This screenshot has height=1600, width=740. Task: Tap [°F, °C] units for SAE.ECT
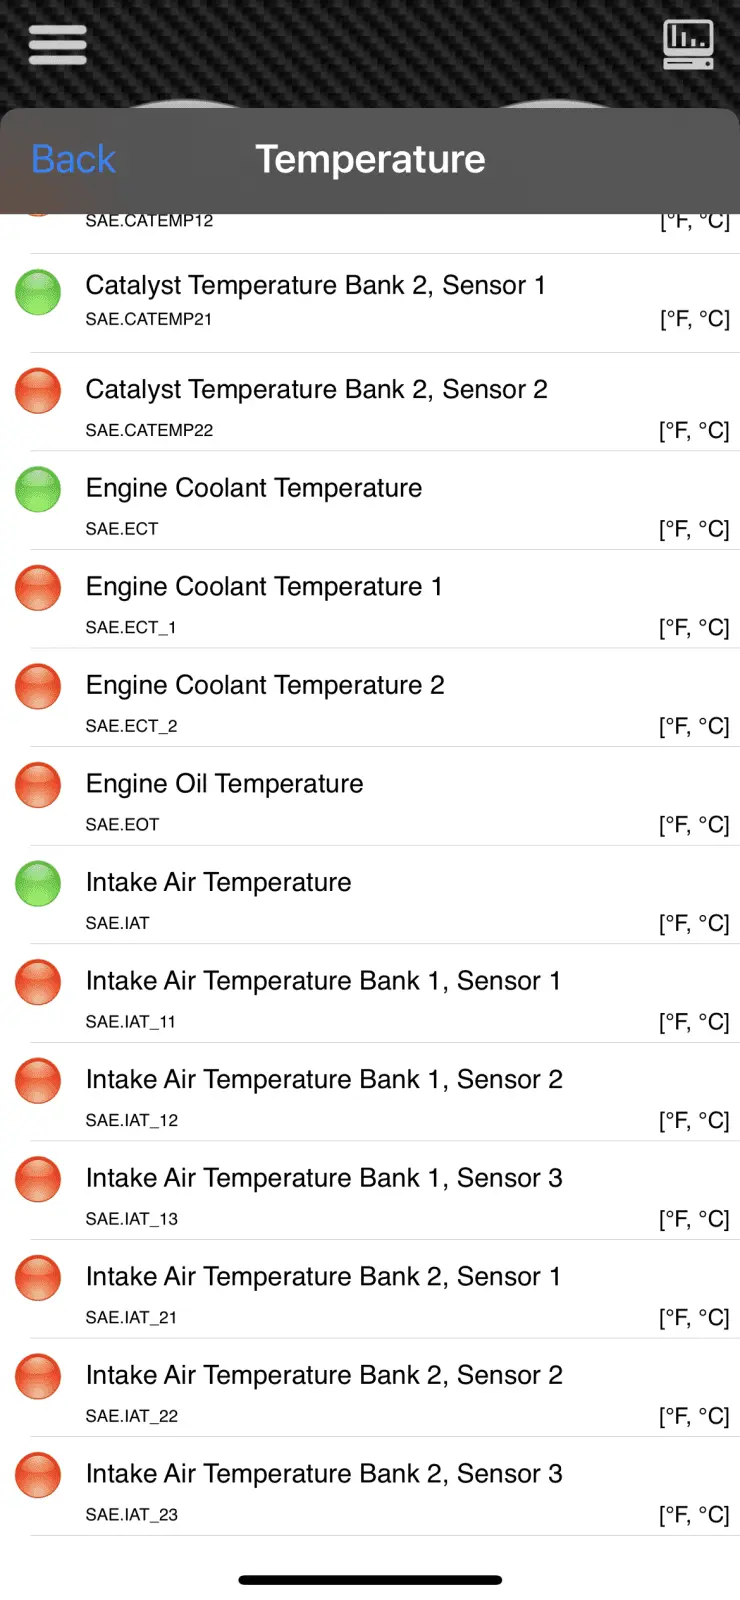point(694,529)
